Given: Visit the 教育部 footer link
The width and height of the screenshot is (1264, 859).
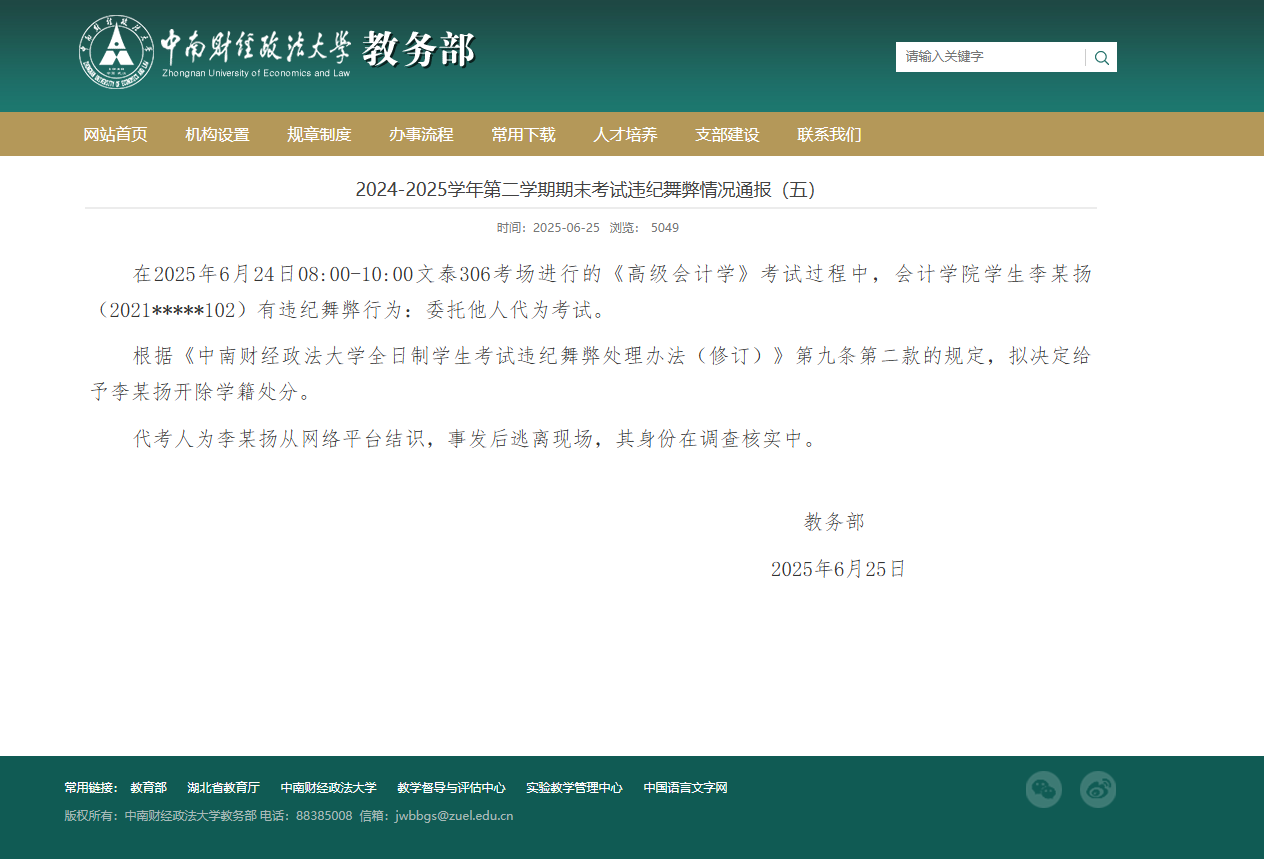Looking at the screenshot, I should click(x=148, y=787).
